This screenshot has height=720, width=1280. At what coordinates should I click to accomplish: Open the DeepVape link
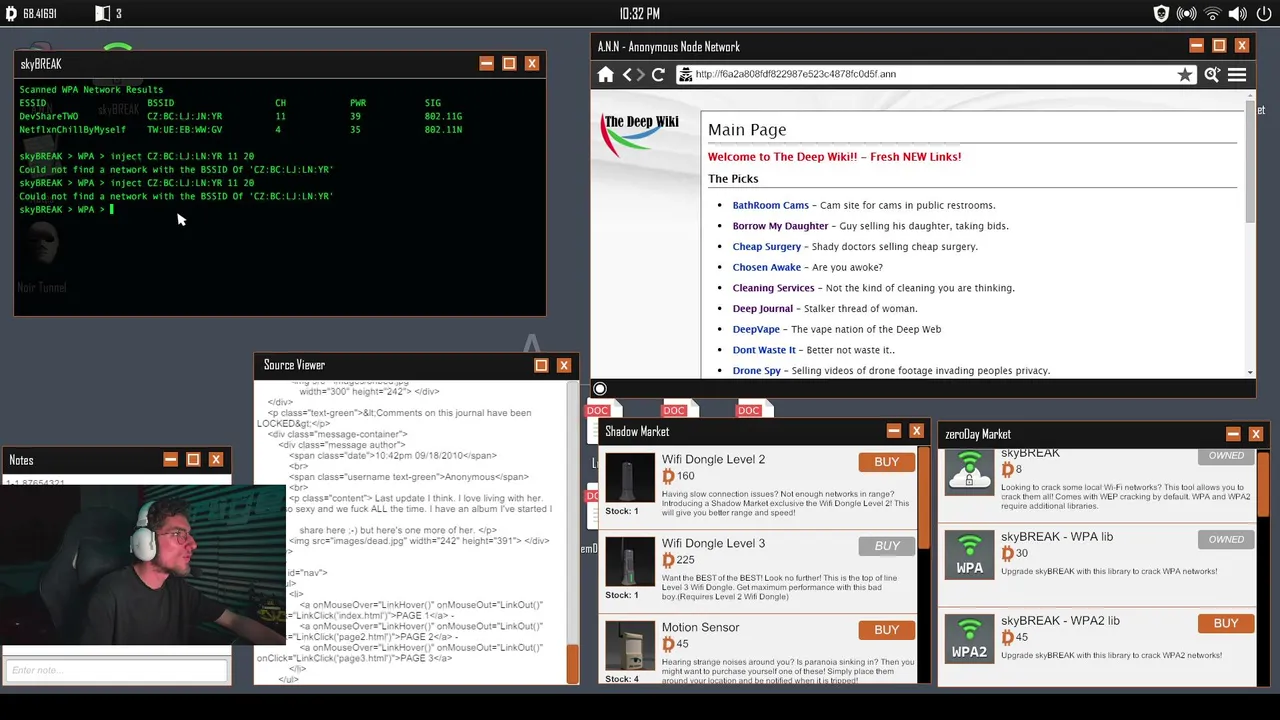[x=756, y=329]
